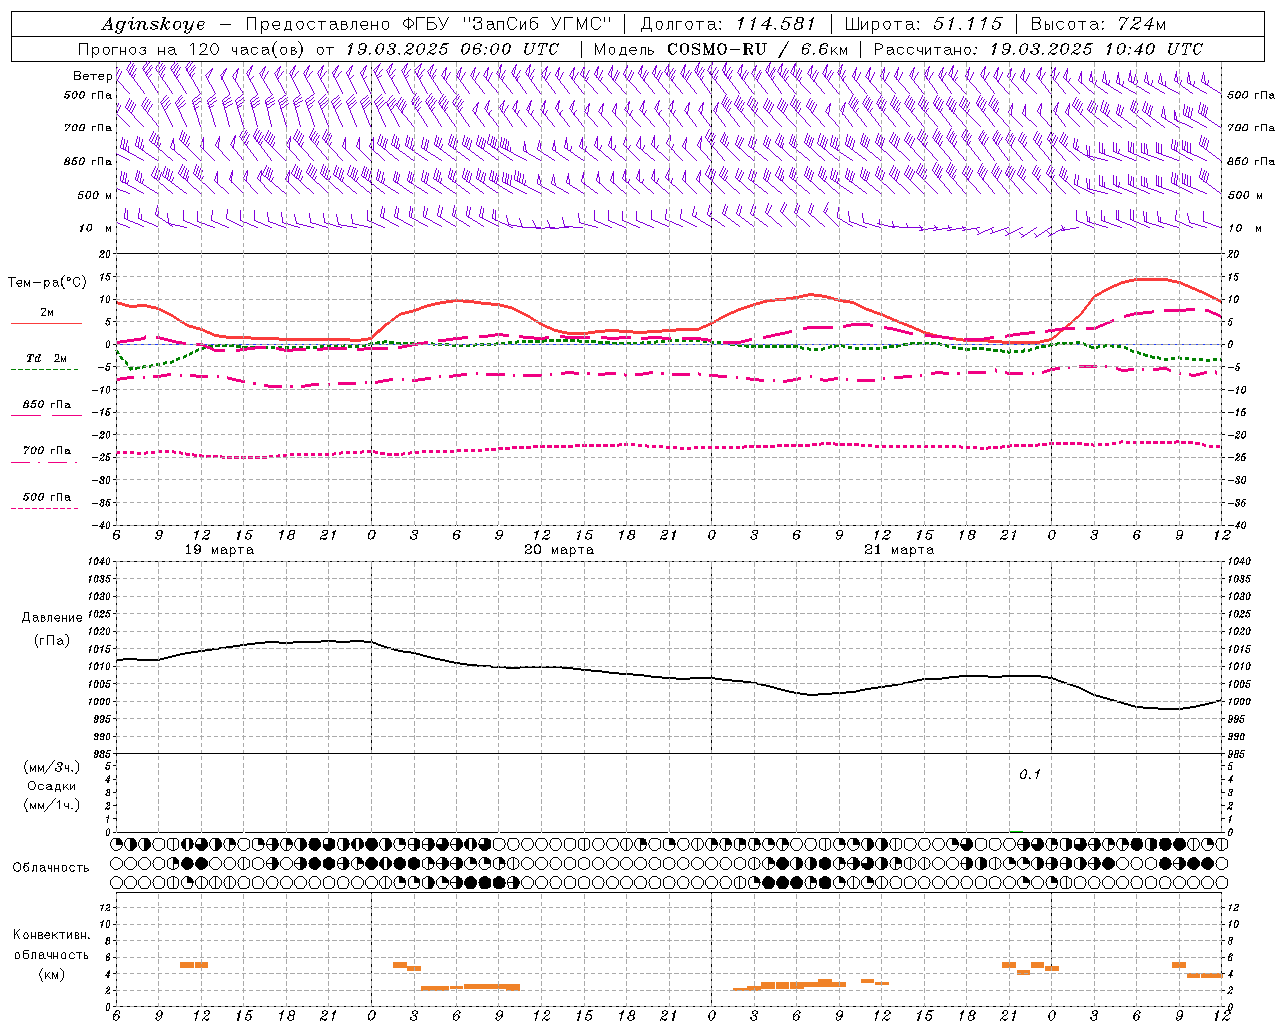Click the 10 м wind level label on the left
The width and height of the screenshot is (1280, 1024).
tap(96, 228)
